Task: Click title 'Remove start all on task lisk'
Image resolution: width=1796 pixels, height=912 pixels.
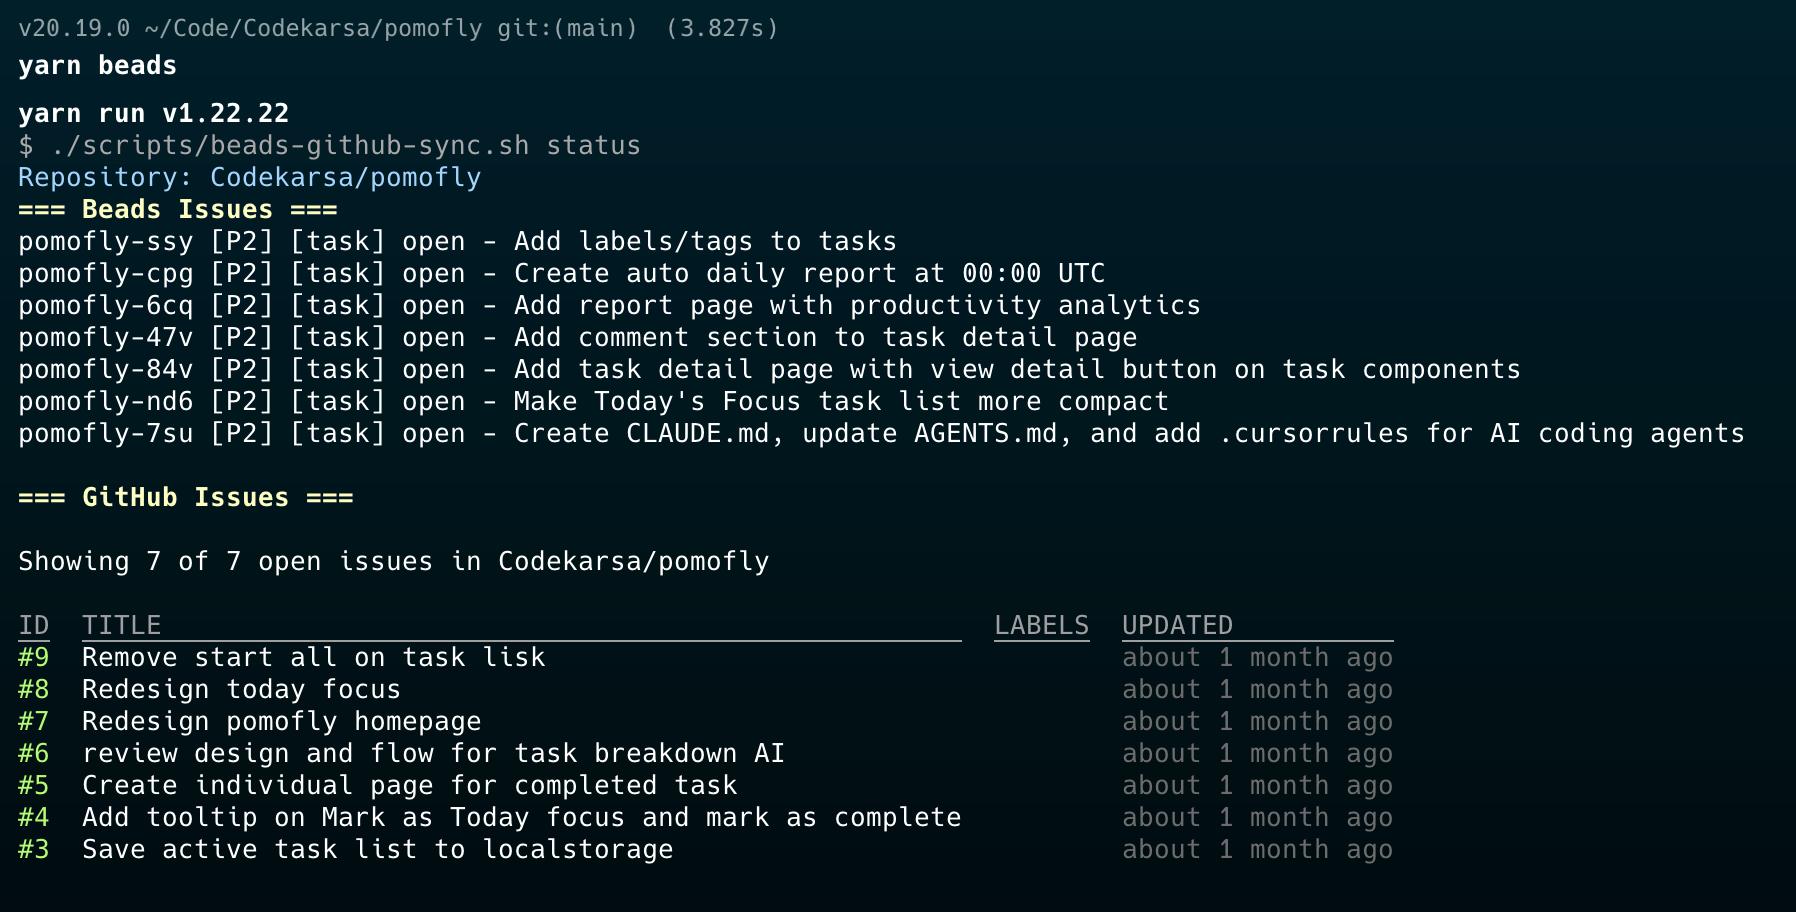Action: point(314,658)
